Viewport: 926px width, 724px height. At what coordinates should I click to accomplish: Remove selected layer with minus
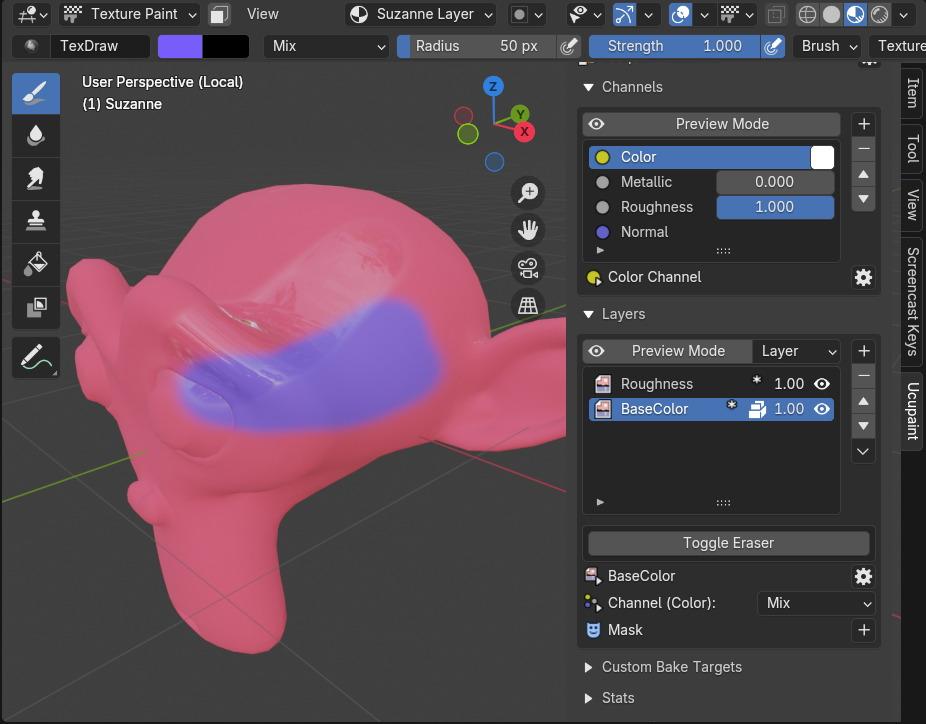tap(863, 376)
